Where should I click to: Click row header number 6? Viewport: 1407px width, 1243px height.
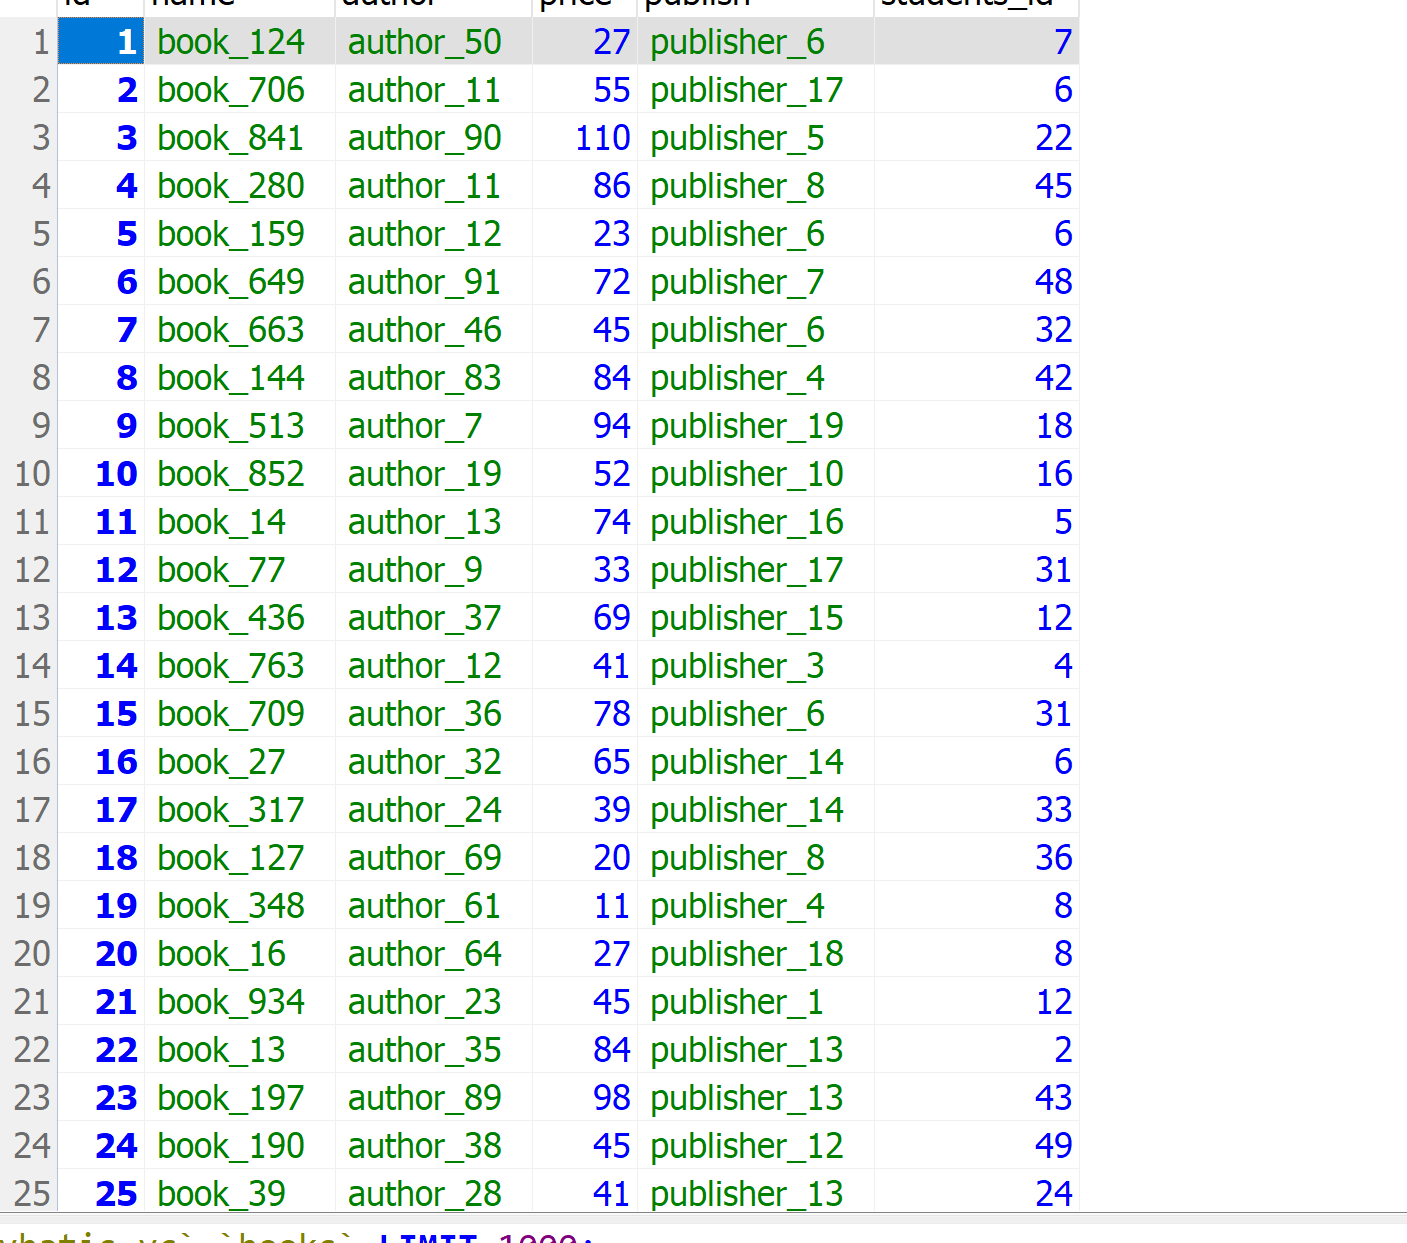pos(29,281)
